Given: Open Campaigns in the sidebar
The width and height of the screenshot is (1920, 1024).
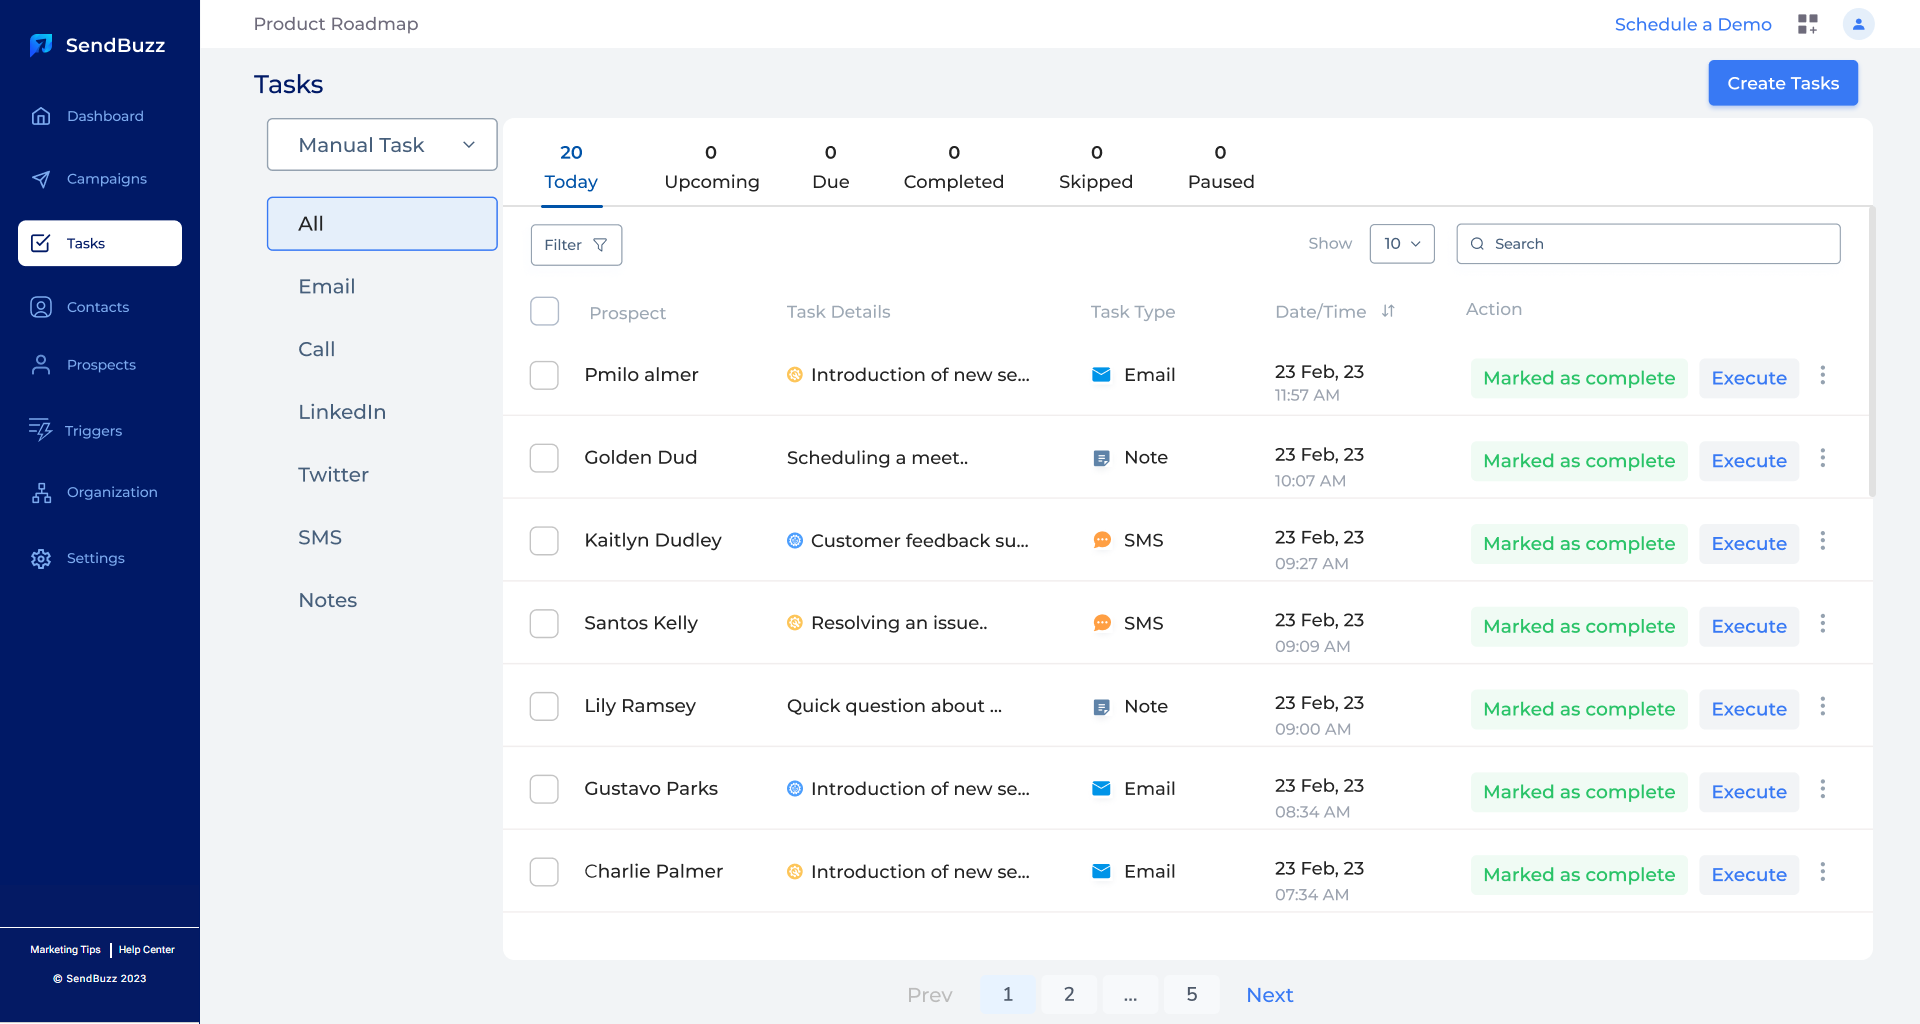Looking at the screenshot, I should click(x=106, y=179).
